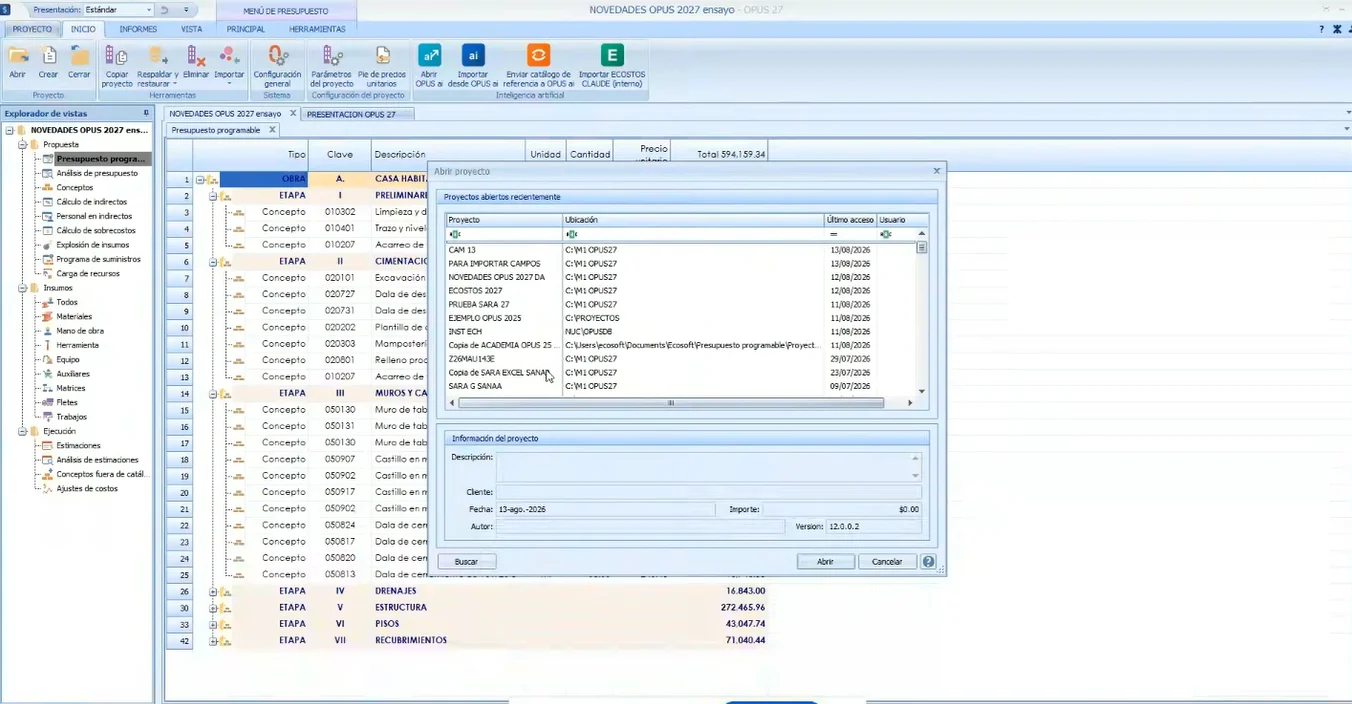
Task: Open Ajustes de costos view
Action: pyautogui.click(x=87, y=488)
